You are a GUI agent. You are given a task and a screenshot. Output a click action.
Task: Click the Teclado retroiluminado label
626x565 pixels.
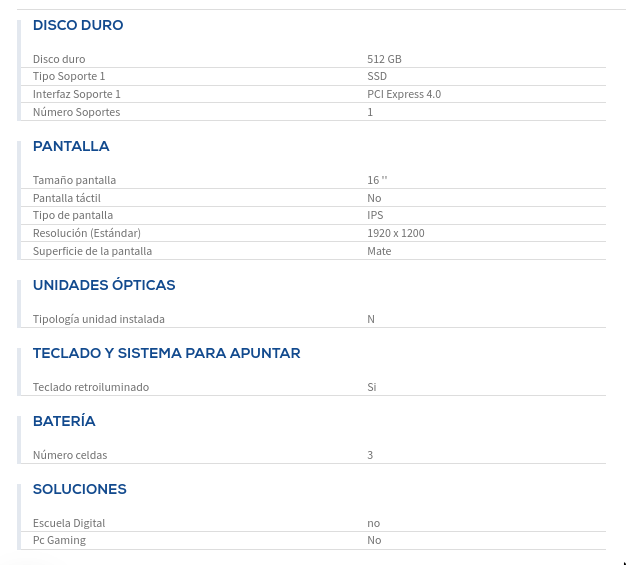tap(91, 387)
